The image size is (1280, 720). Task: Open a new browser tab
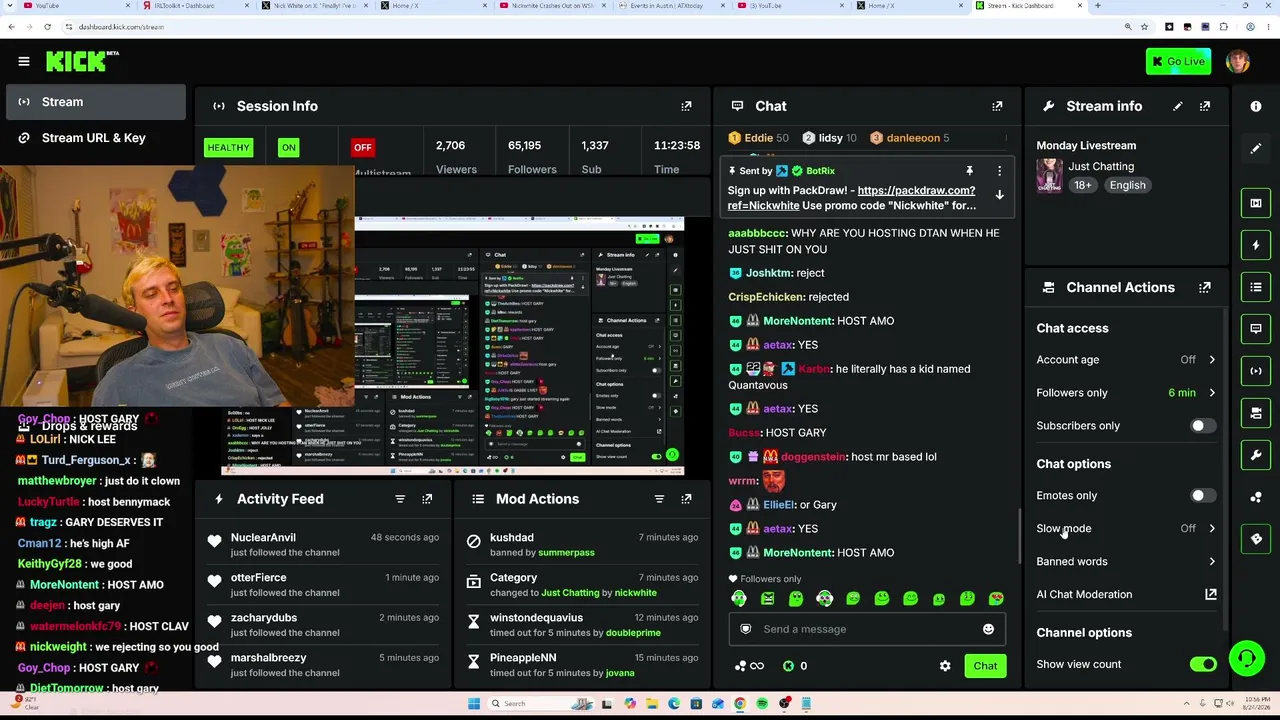click(x=1098, y=6)
